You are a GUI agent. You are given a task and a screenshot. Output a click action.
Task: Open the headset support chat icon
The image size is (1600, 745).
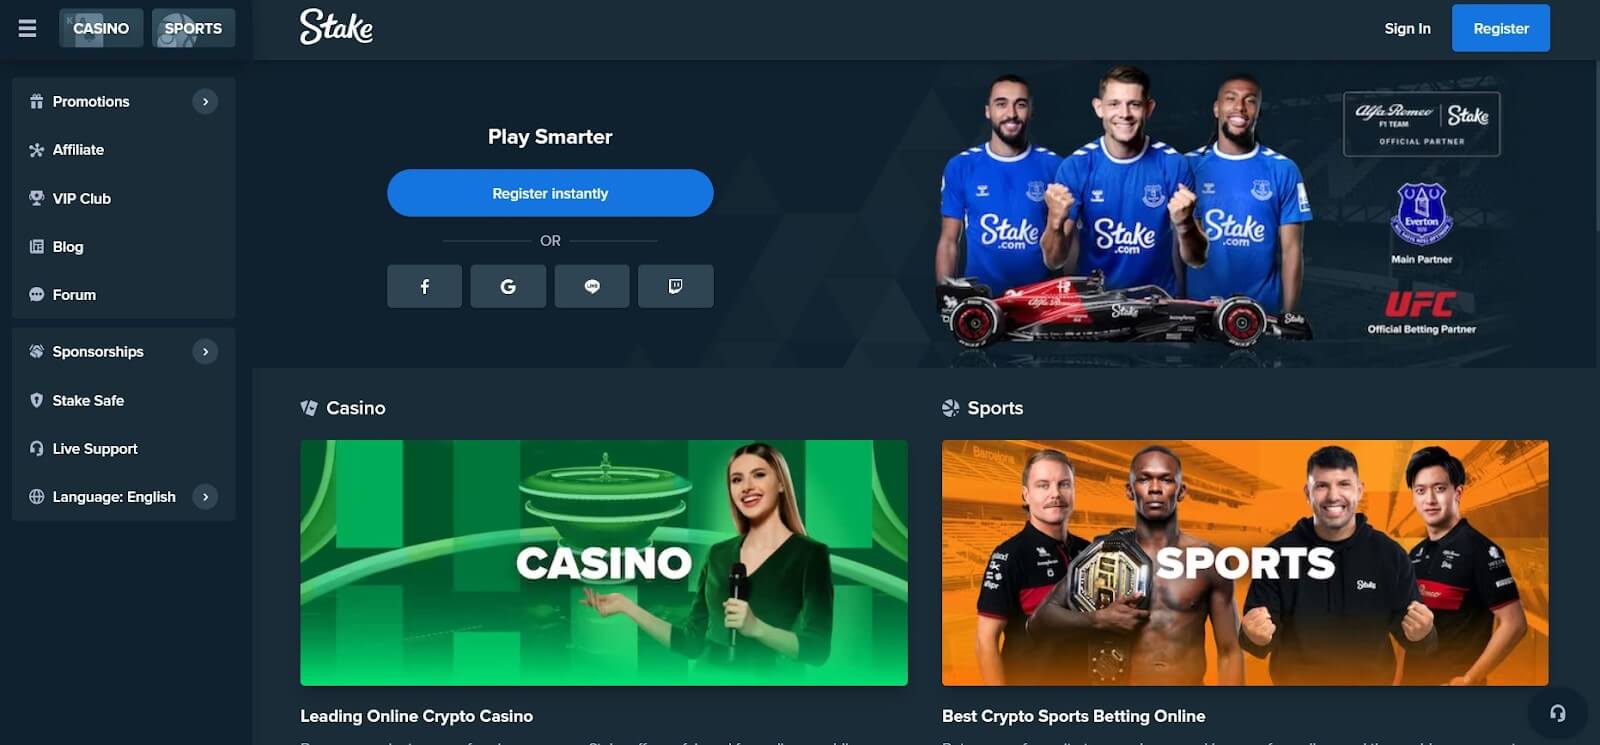tap(1557, 713)
